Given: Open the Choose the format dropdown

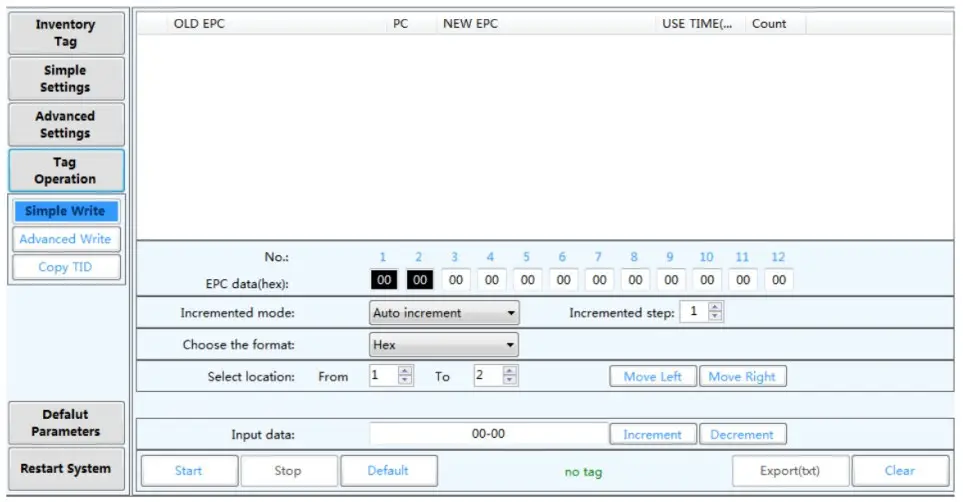Looking at the screenshot, I should (x=444, y=345).
